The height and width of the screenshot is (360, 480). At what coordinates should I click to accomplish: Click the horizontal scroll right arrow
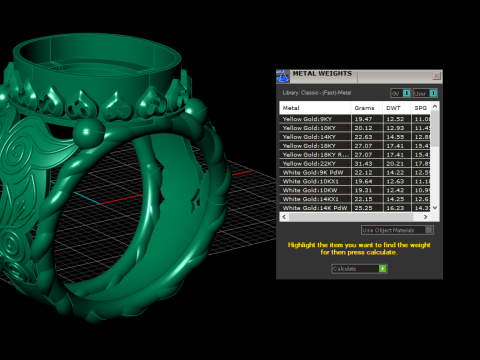pos(425,217)
